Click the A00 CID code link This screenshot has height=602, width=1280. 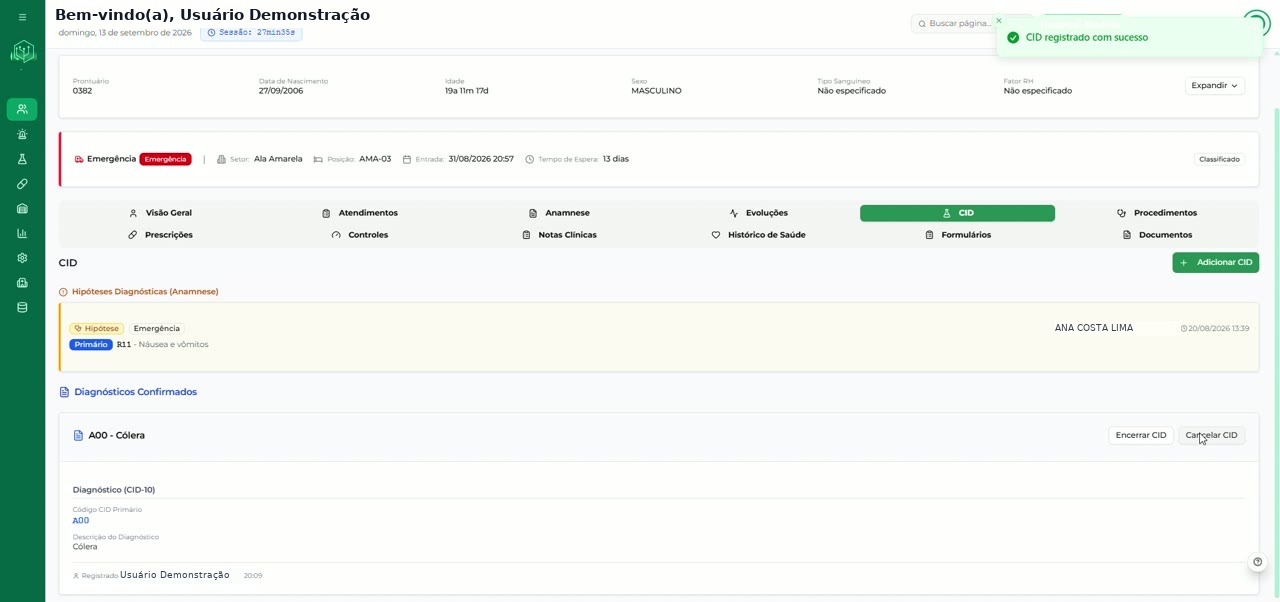[x=81, y=520]
